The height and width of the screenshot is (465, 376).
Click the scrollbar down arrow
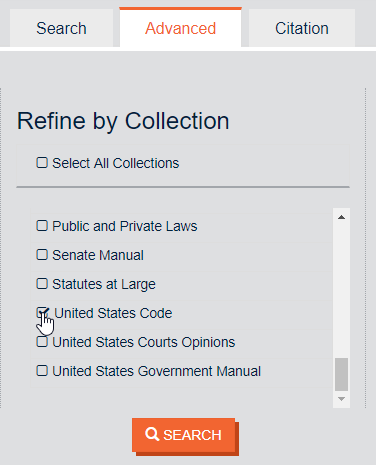(341, 399)
